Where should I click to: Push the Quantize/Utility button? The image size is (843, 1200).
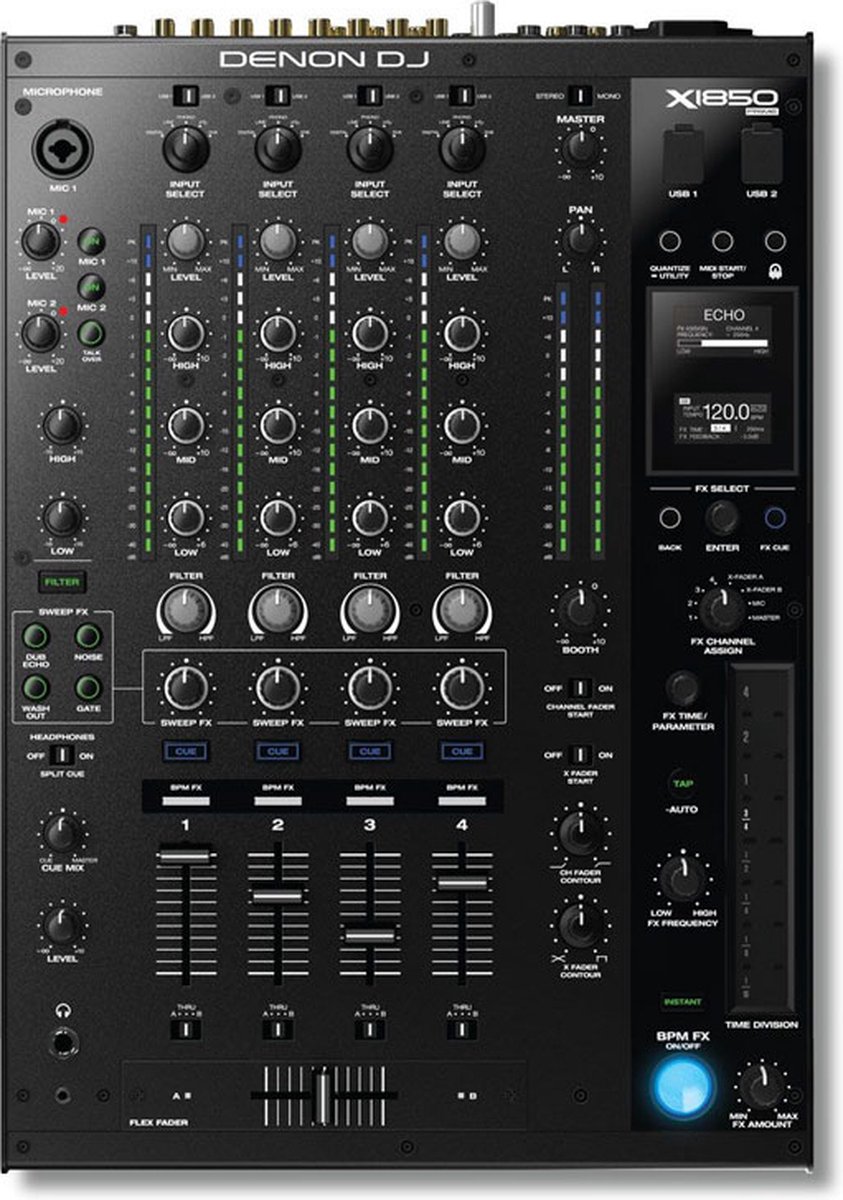point(670,241)
